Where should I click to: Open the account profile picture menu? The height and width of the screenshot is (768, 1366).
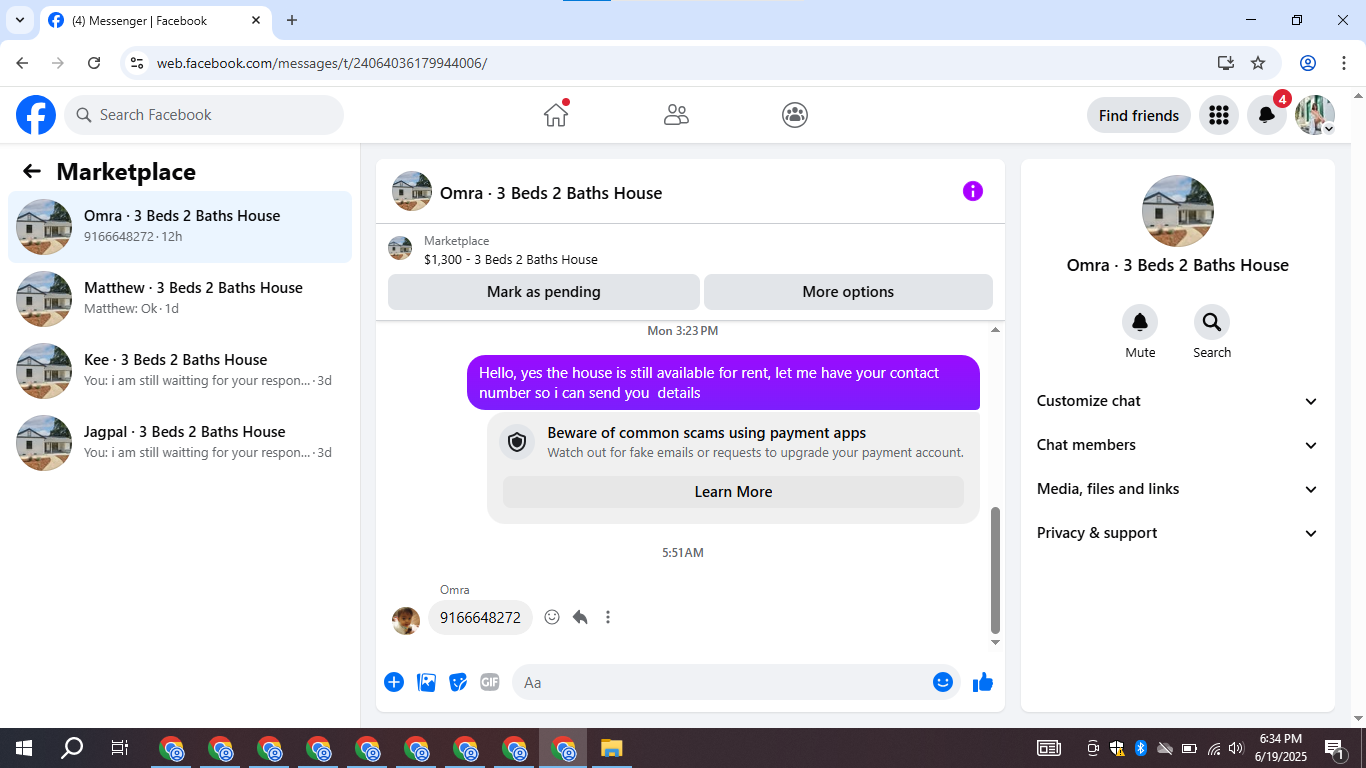click(1314, 115)
